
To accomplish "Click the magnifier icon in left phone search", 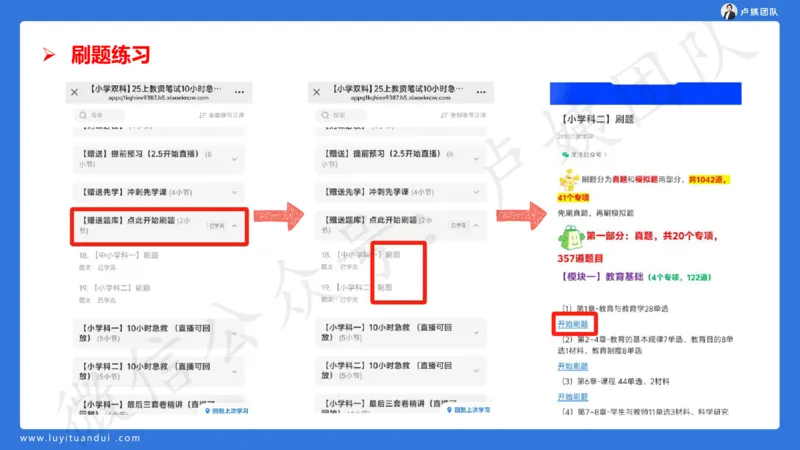I will [x=83, y=115].
